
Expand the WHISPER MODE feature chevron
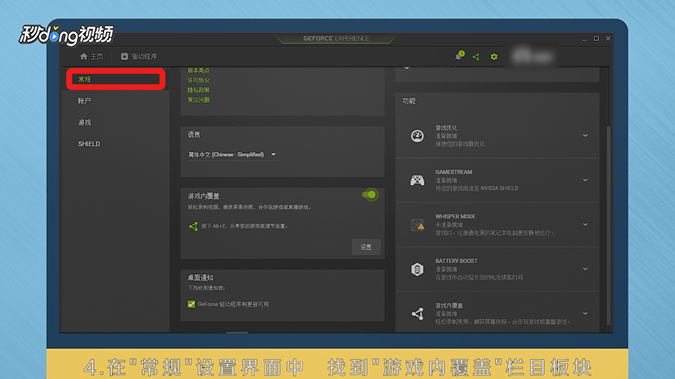pos(585,224)
